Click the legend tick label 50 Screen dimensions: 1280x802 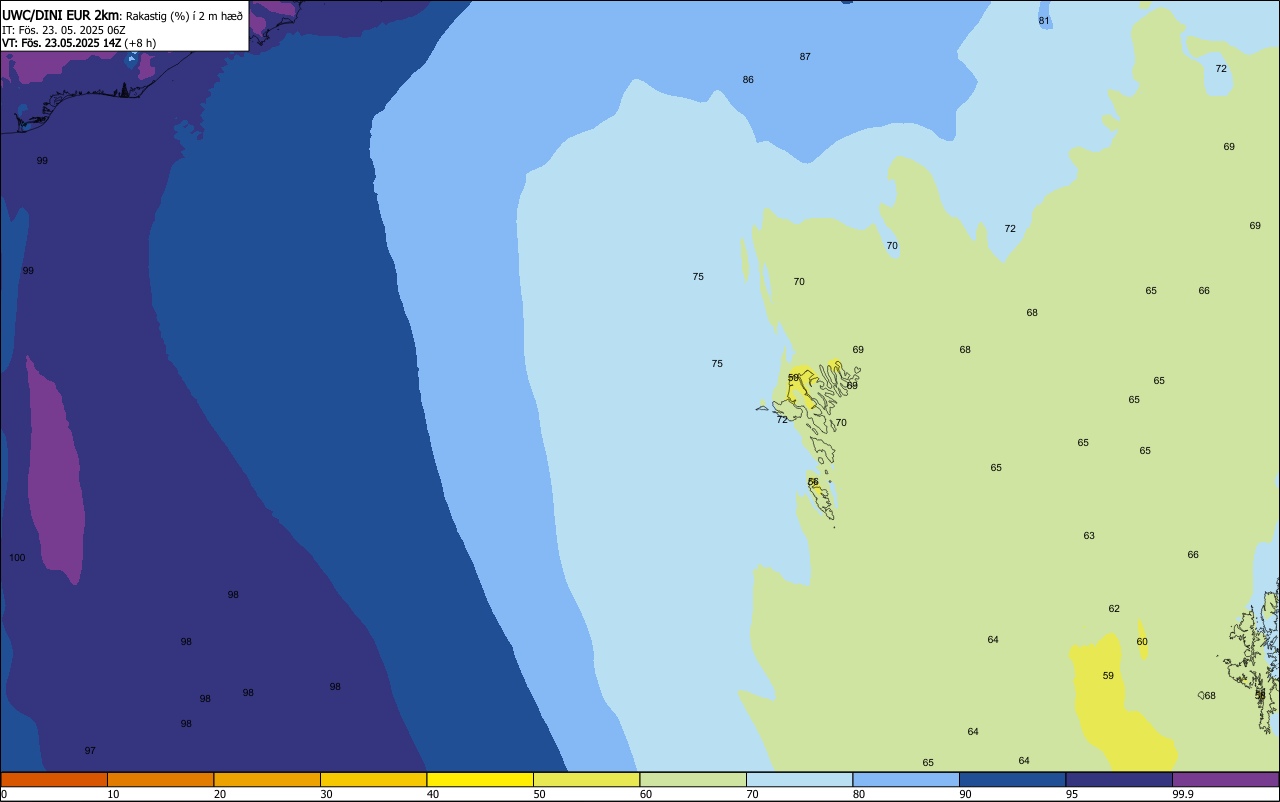pyautogui.click(x=539, y=794)
